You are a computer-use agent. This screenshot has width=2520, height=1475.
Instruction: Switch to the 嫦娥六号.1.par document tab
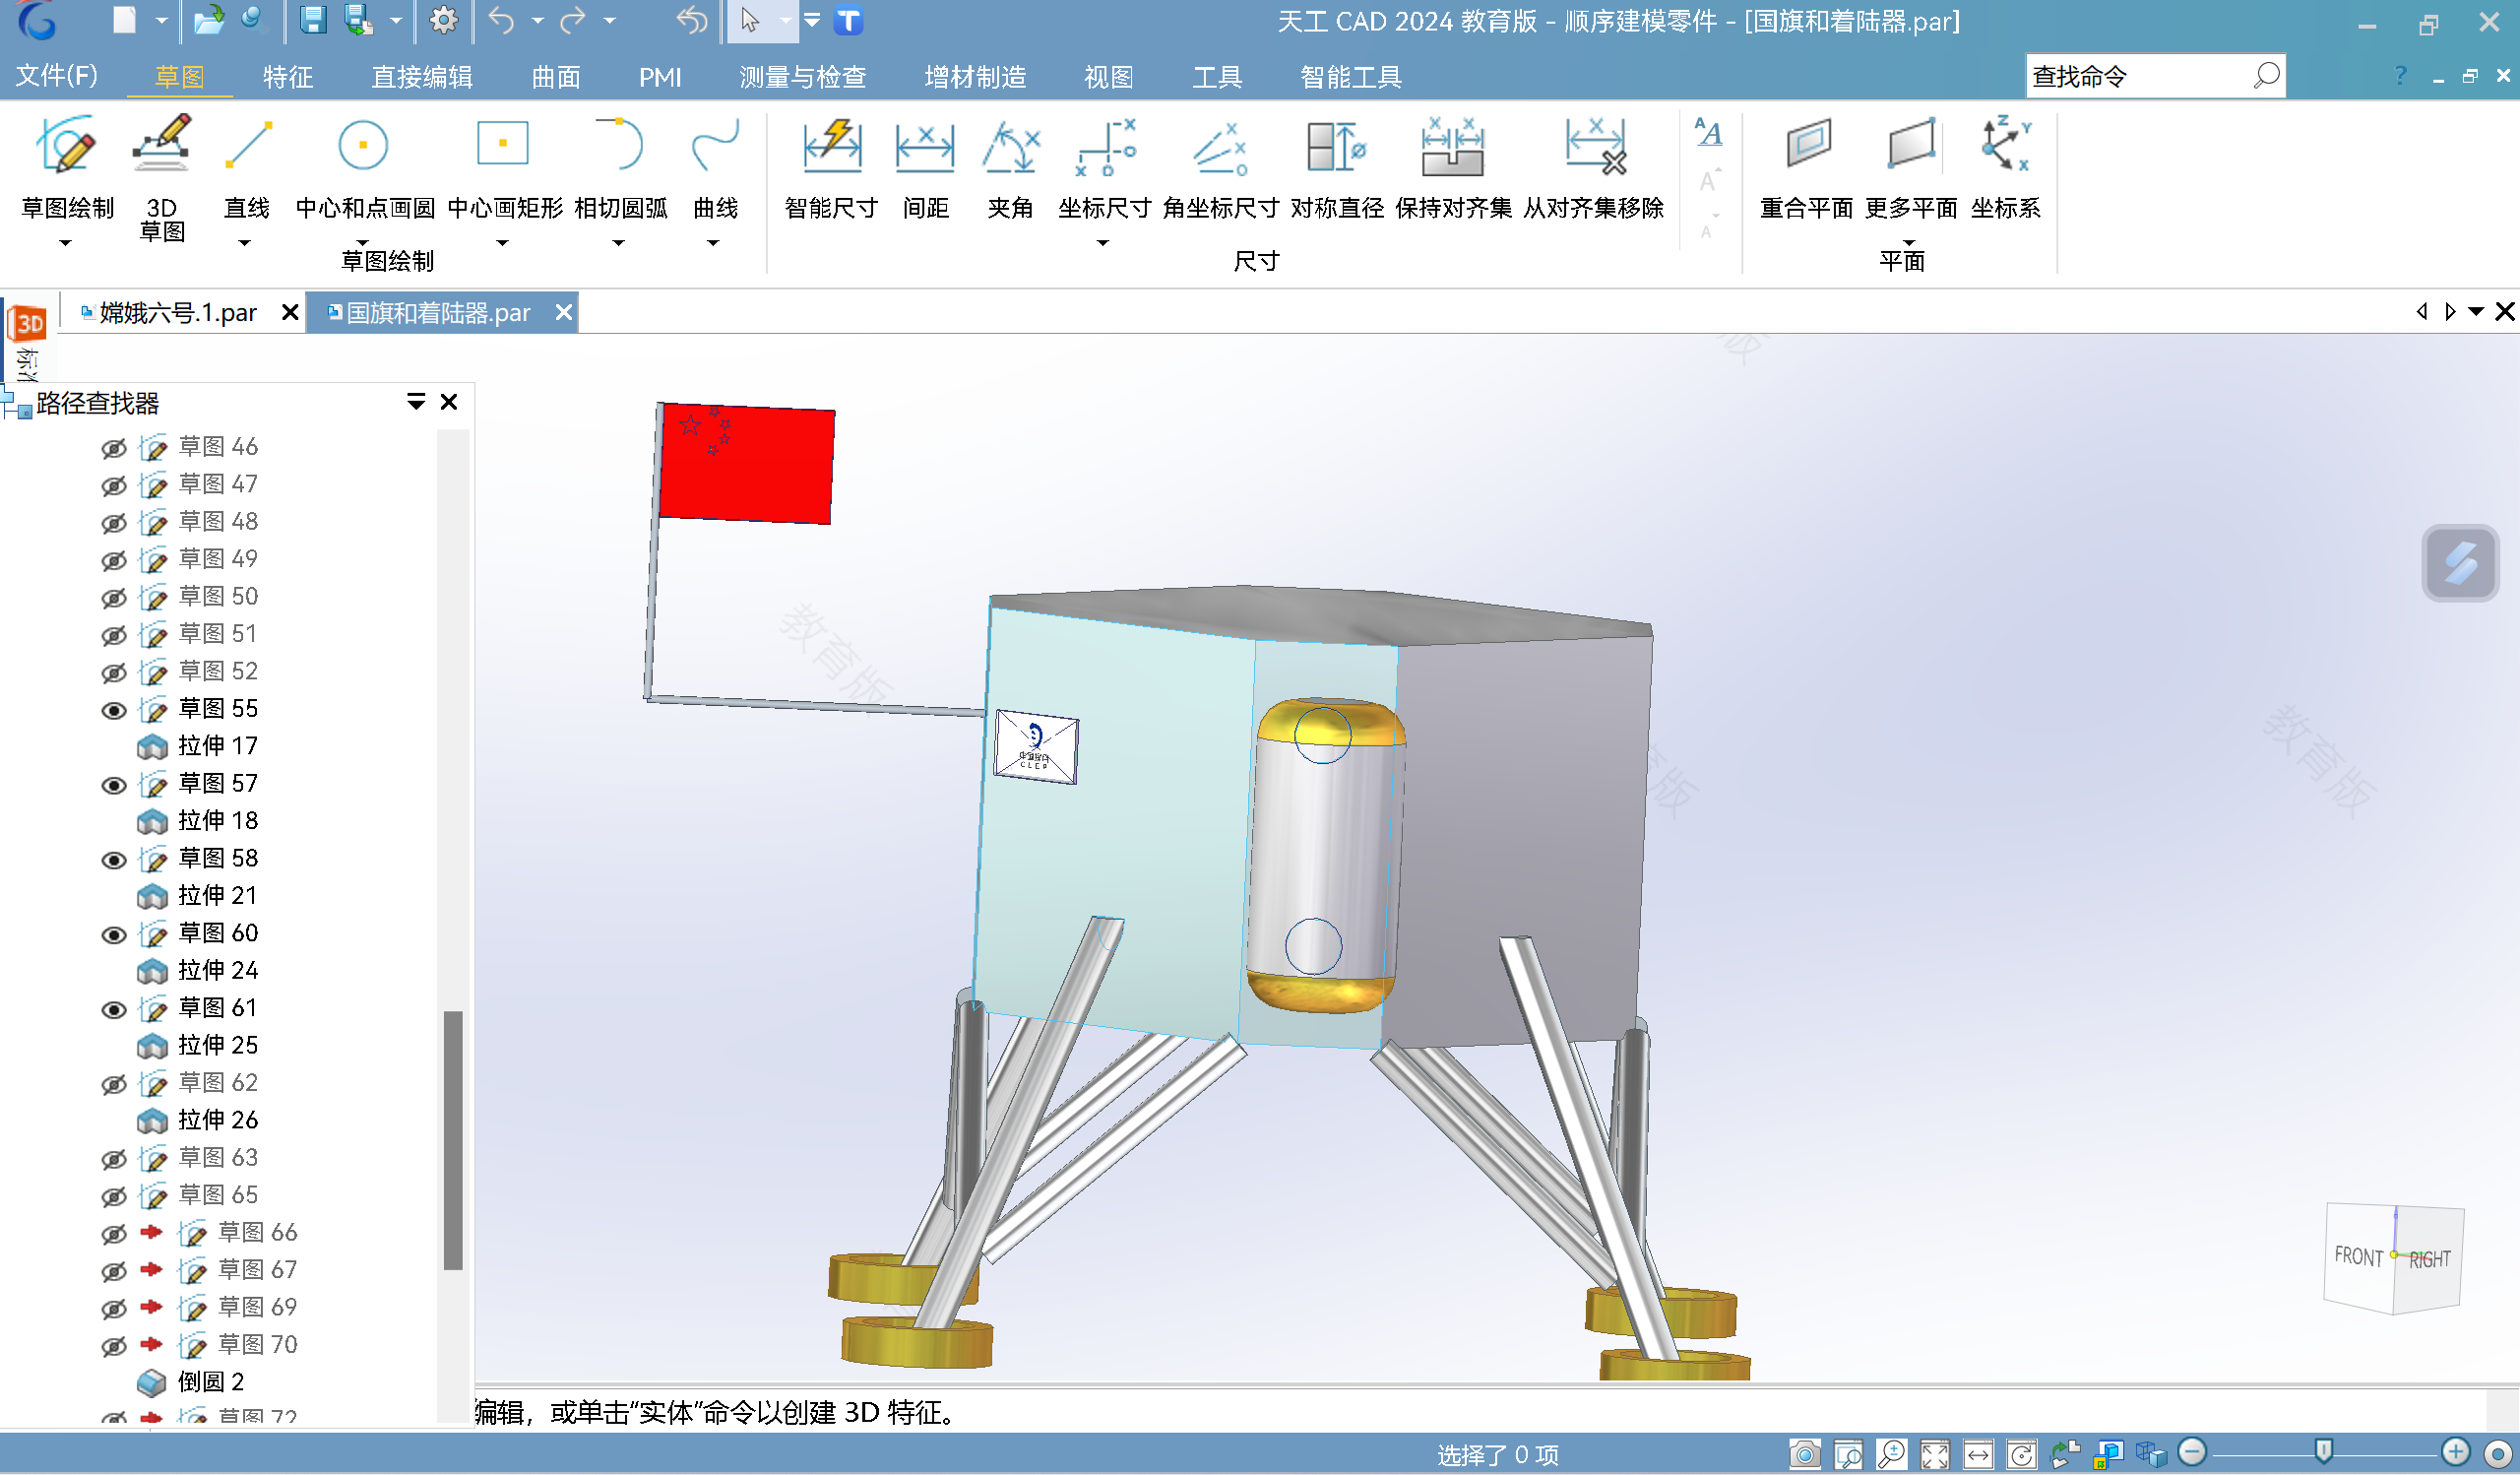pos(177,313)
